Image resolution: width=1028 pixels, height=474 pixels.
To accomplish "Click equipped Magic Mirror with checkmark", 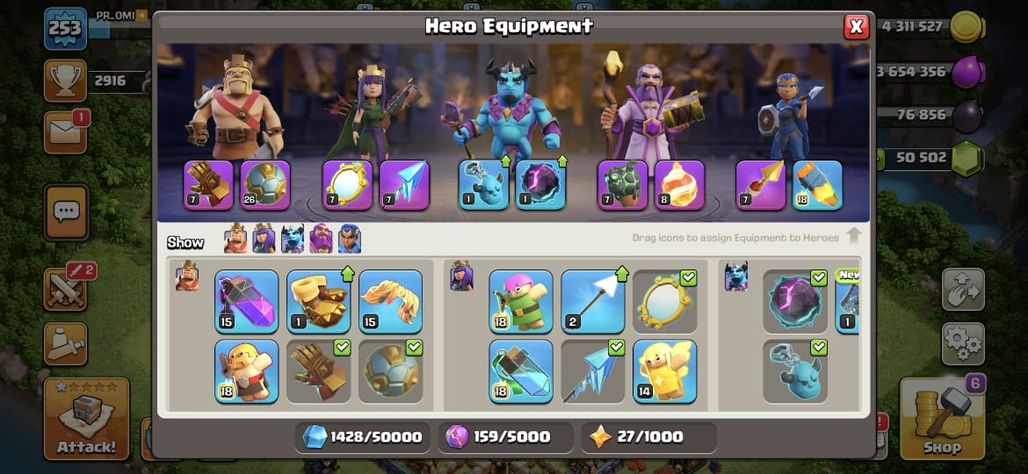I will 665,302.
